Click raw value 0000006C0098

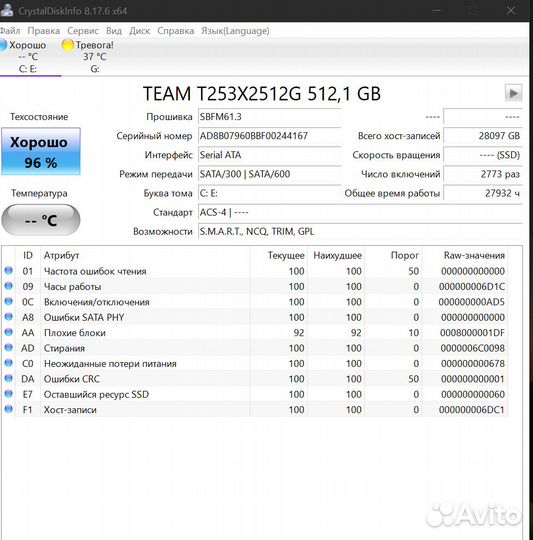472,348
